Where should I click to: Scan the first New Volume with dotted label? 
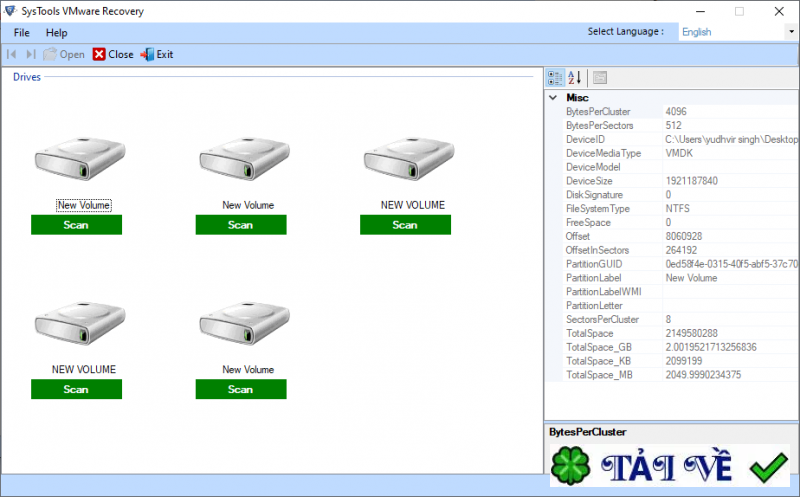[x=77, y=225]
